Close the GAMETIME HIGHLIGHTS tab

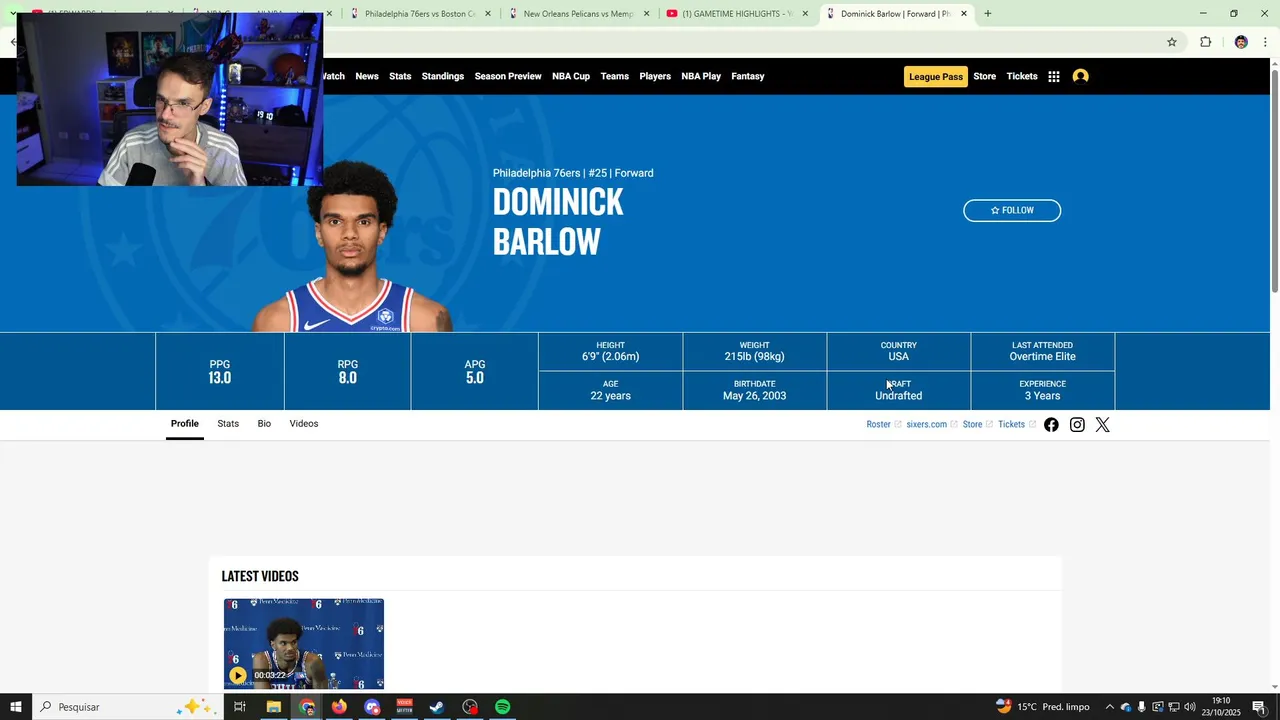(805, 14)
